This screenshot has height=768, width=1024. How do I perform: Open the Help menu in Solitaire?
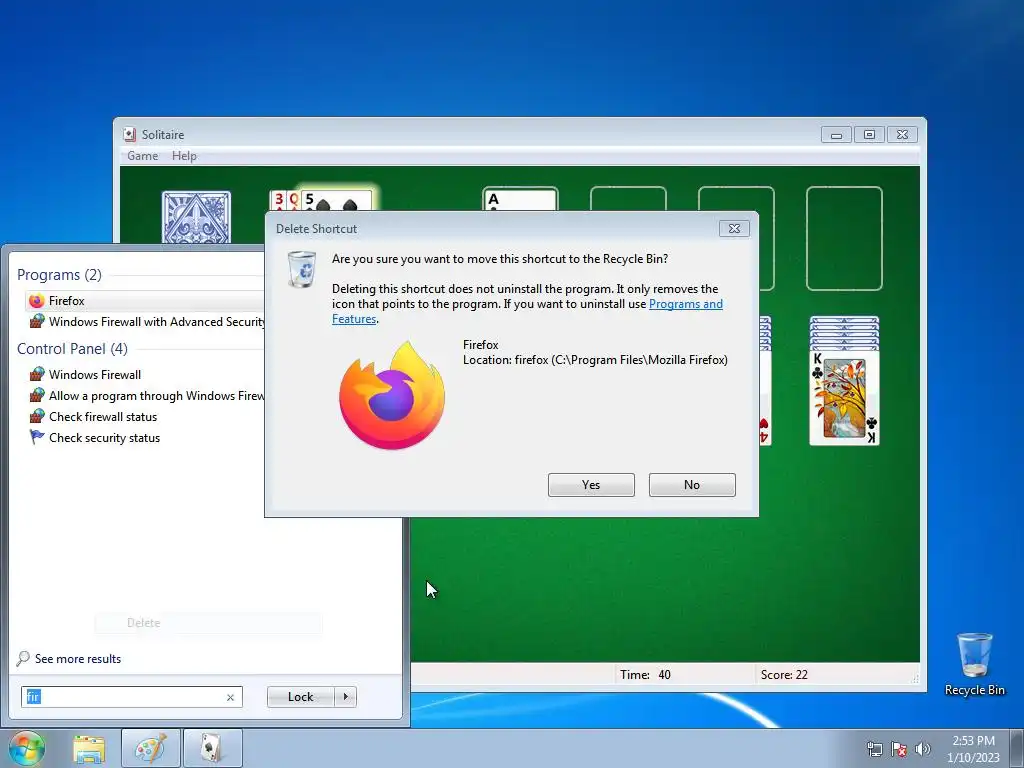click(184, 155)
